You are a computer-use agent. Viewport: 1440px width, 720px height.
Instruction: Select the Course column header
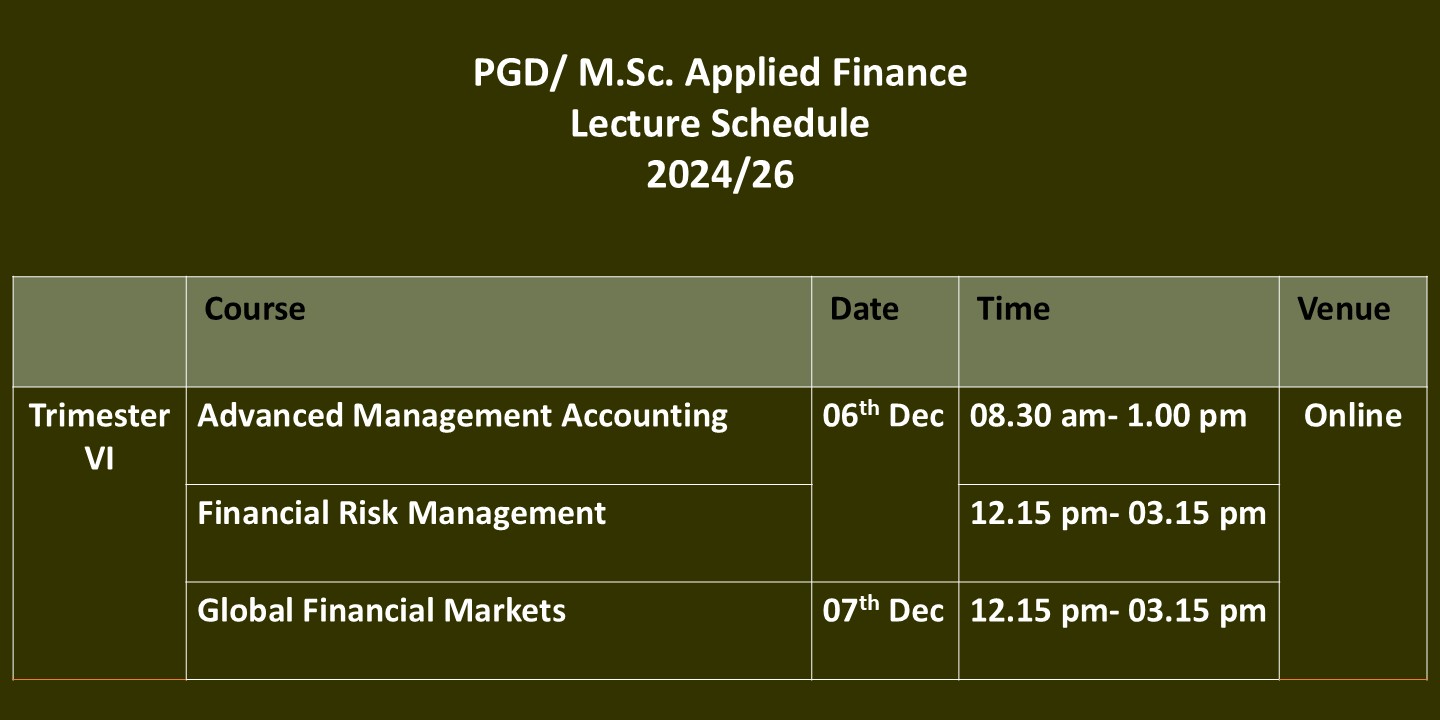tap(498, 332)
